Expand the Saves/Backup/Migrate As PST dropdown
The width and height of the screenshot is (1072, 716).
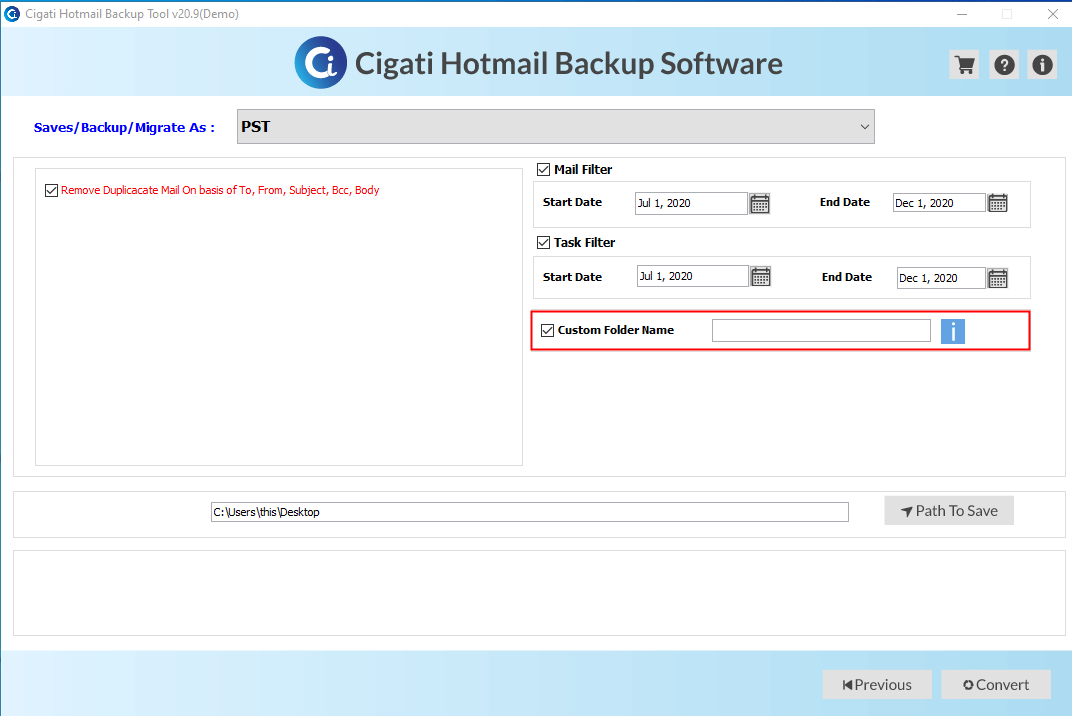pos(556,127)
